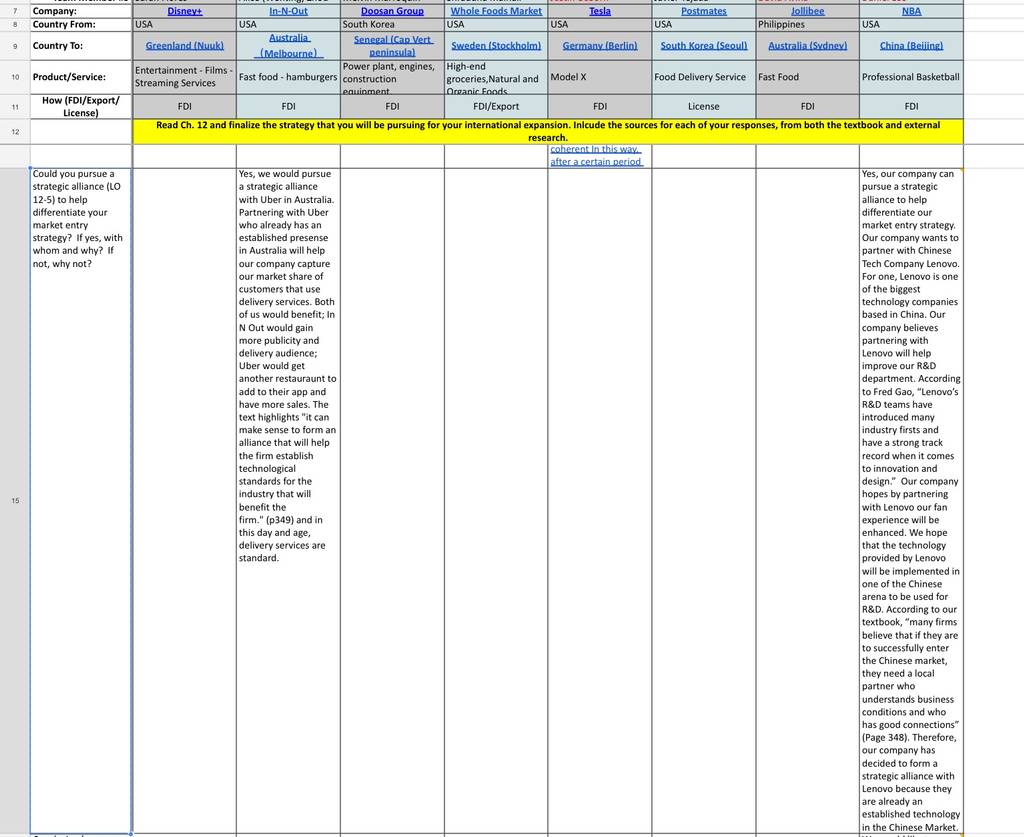Select the 'Company:' label cell
The width and height of the screenshot is (1024, 837).
pyautogui.click(x=81, y=11)
